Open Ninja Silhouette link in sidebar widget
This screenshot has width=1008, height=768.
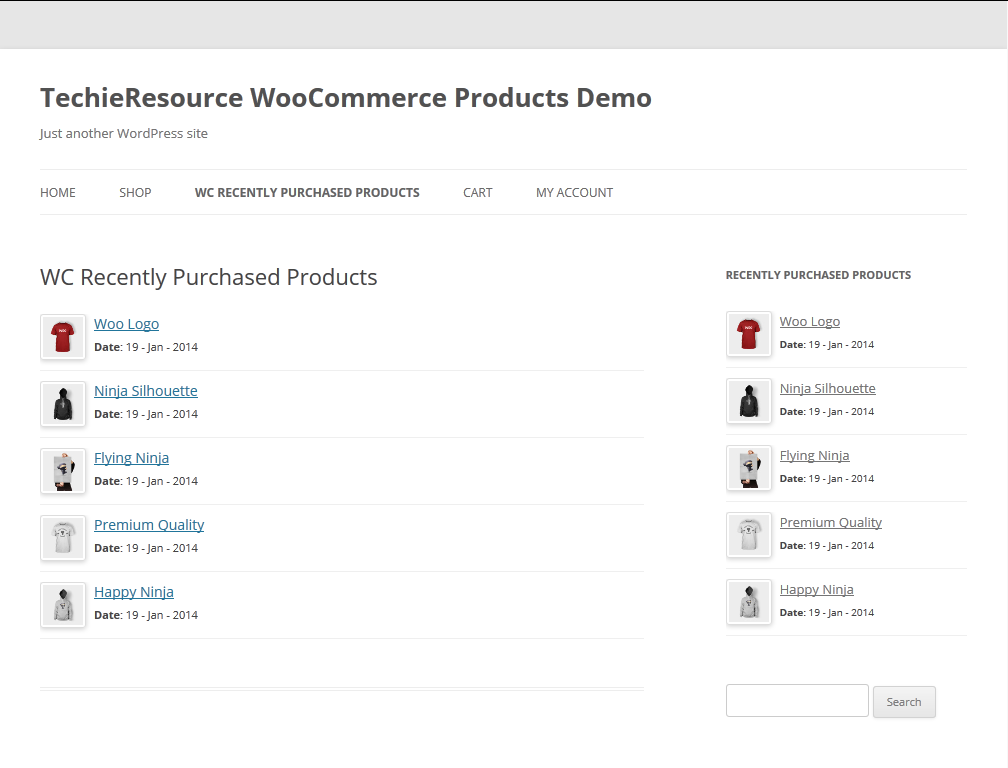pos(828,388)
